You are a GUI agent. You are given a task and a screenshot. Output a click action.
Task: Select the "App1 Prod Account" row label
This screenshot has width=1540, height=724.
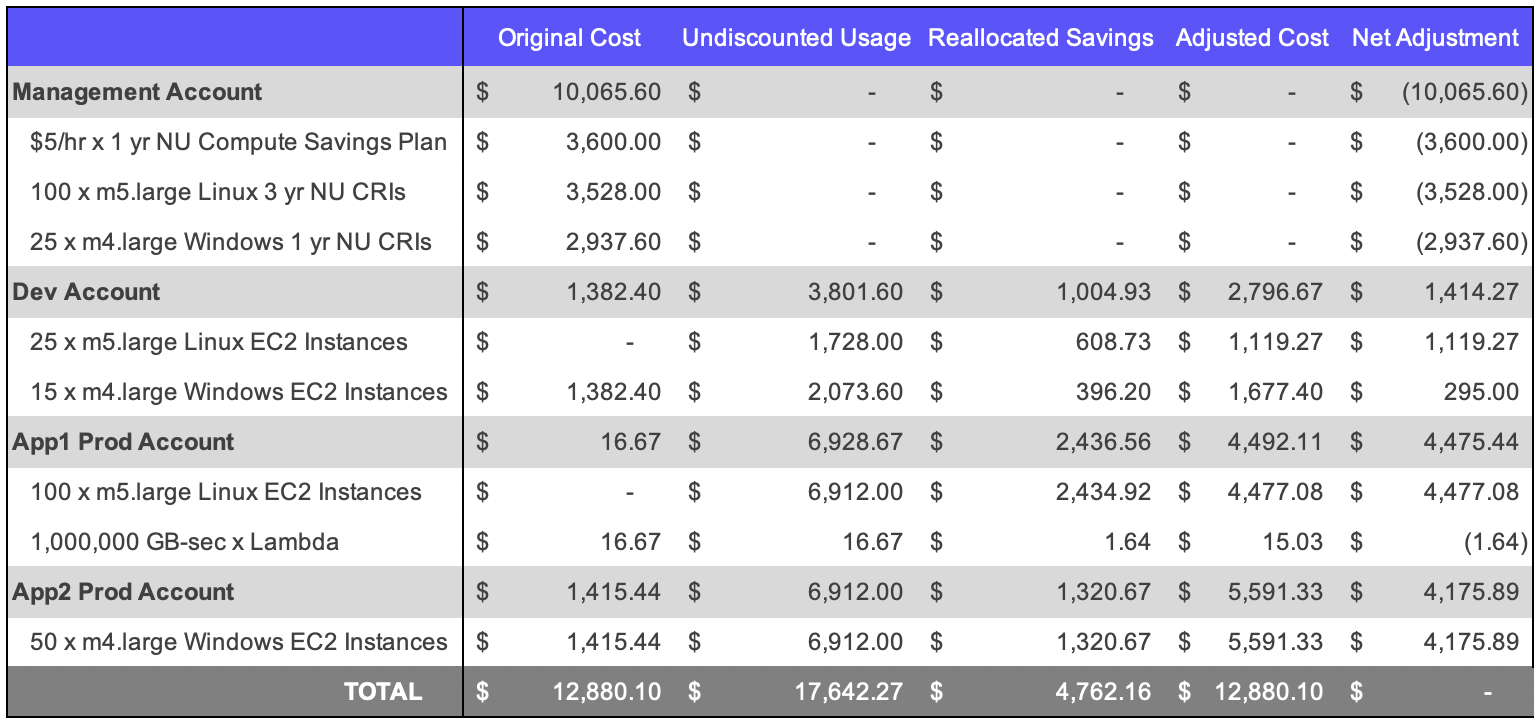[x=123, y=442]
